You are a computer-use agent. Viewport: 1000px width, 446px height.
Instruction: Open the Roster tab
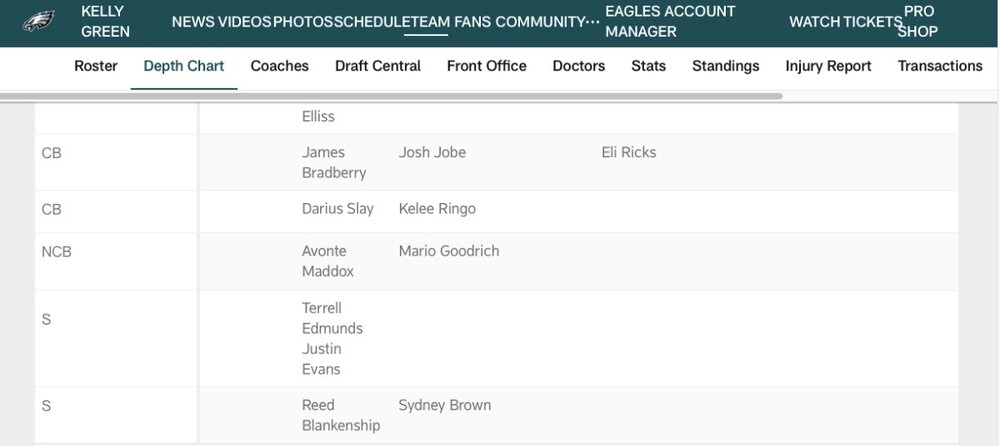coord(96,66)
